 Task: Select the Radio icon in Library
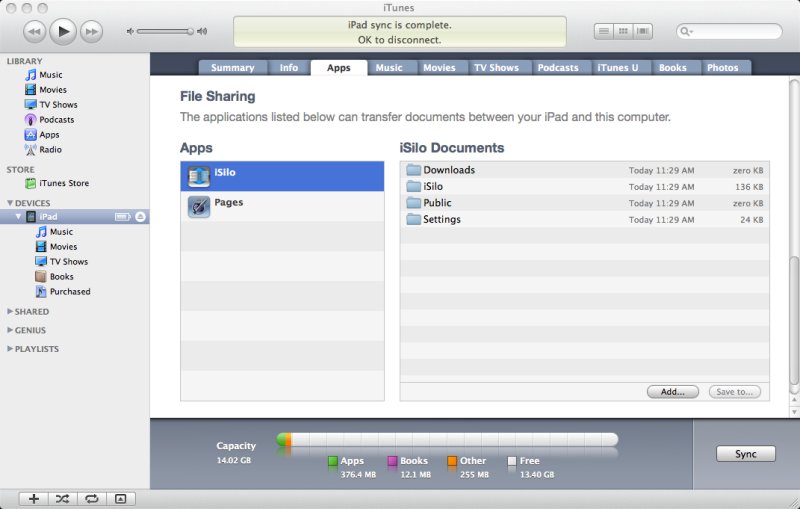click(31, 150)
